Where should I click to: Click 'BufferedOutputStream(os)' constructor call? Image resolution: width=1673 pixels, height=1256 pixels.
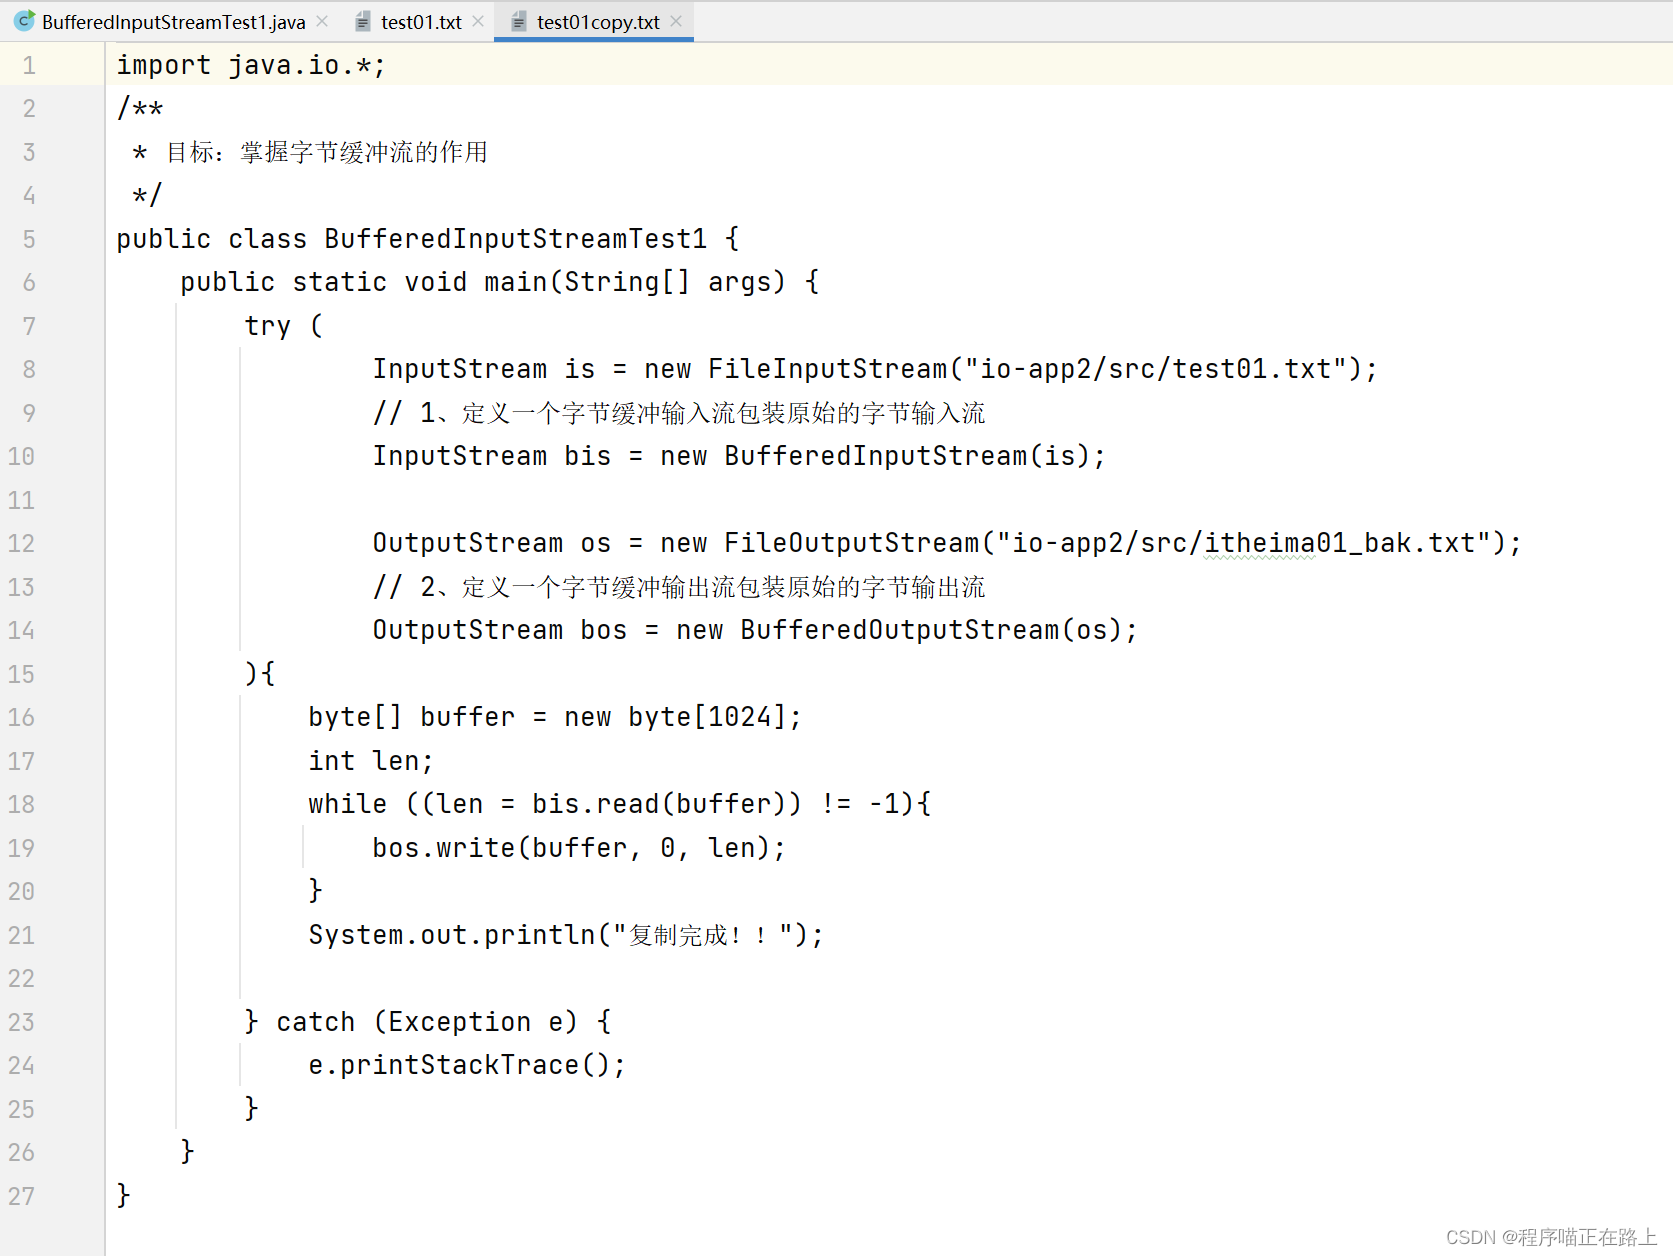[x=932, y=630]
